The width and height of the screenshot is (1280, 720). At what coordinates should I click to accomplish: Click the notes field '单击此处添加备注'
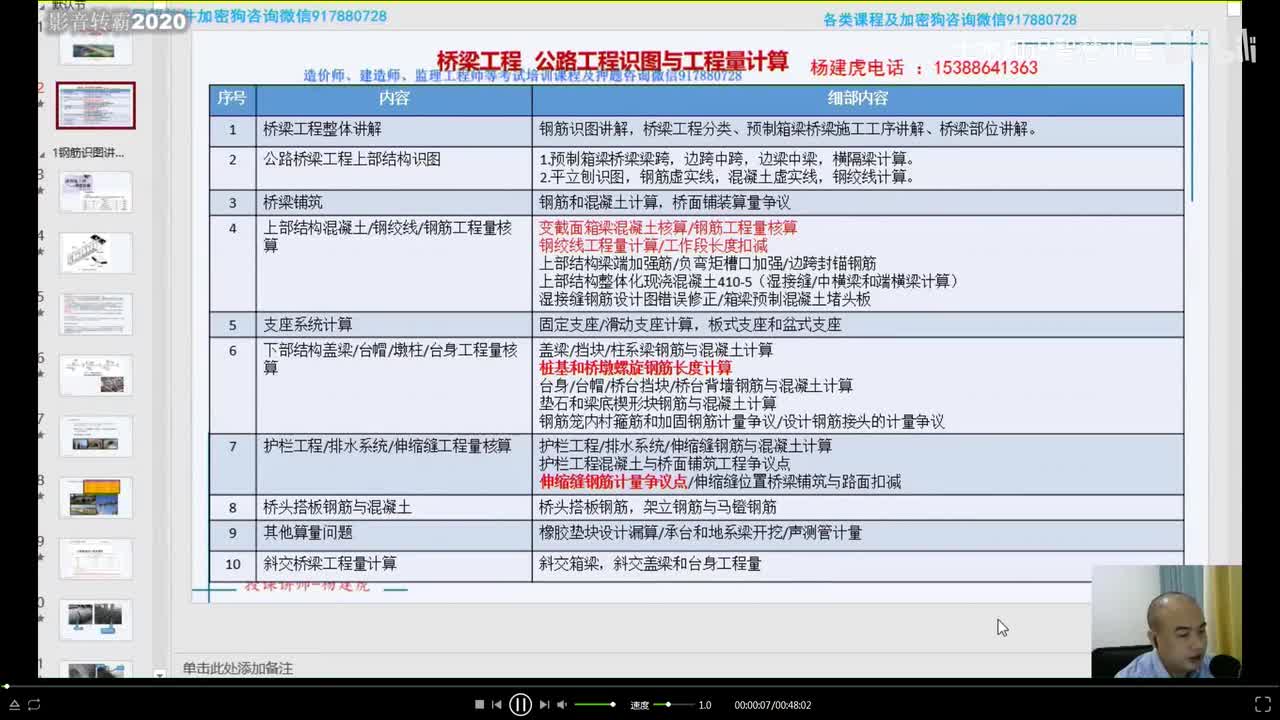pyautogui.click(x=238, y=668)
